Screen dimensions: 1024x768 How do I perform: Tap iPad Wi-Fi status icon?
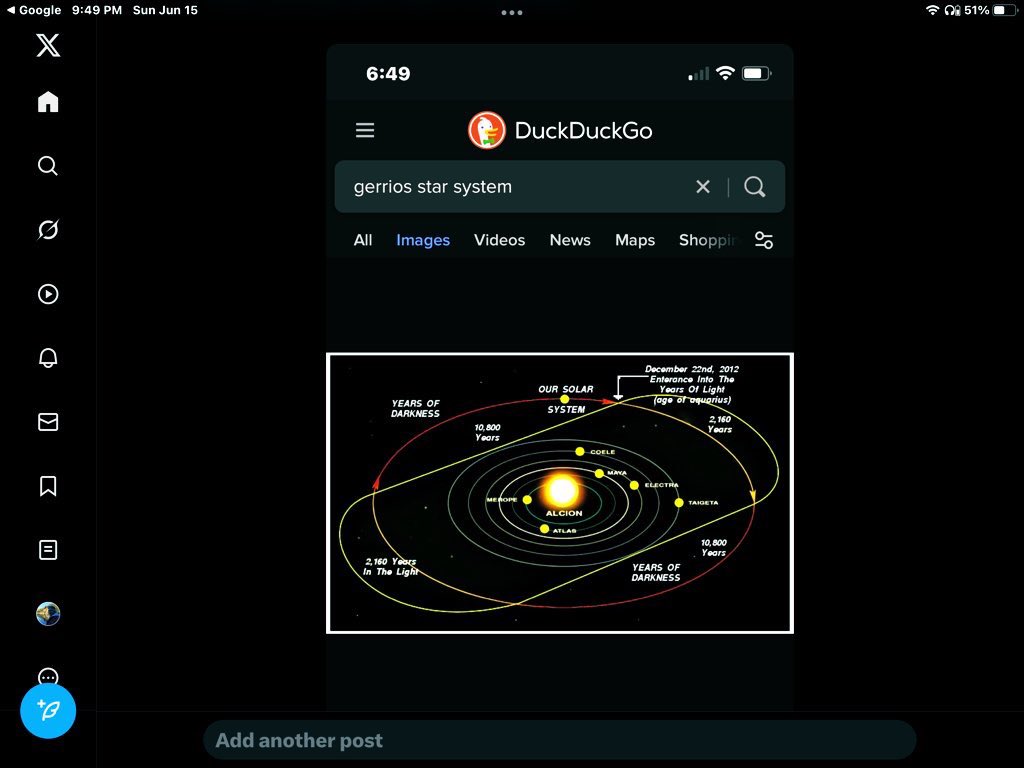point(933,10)
